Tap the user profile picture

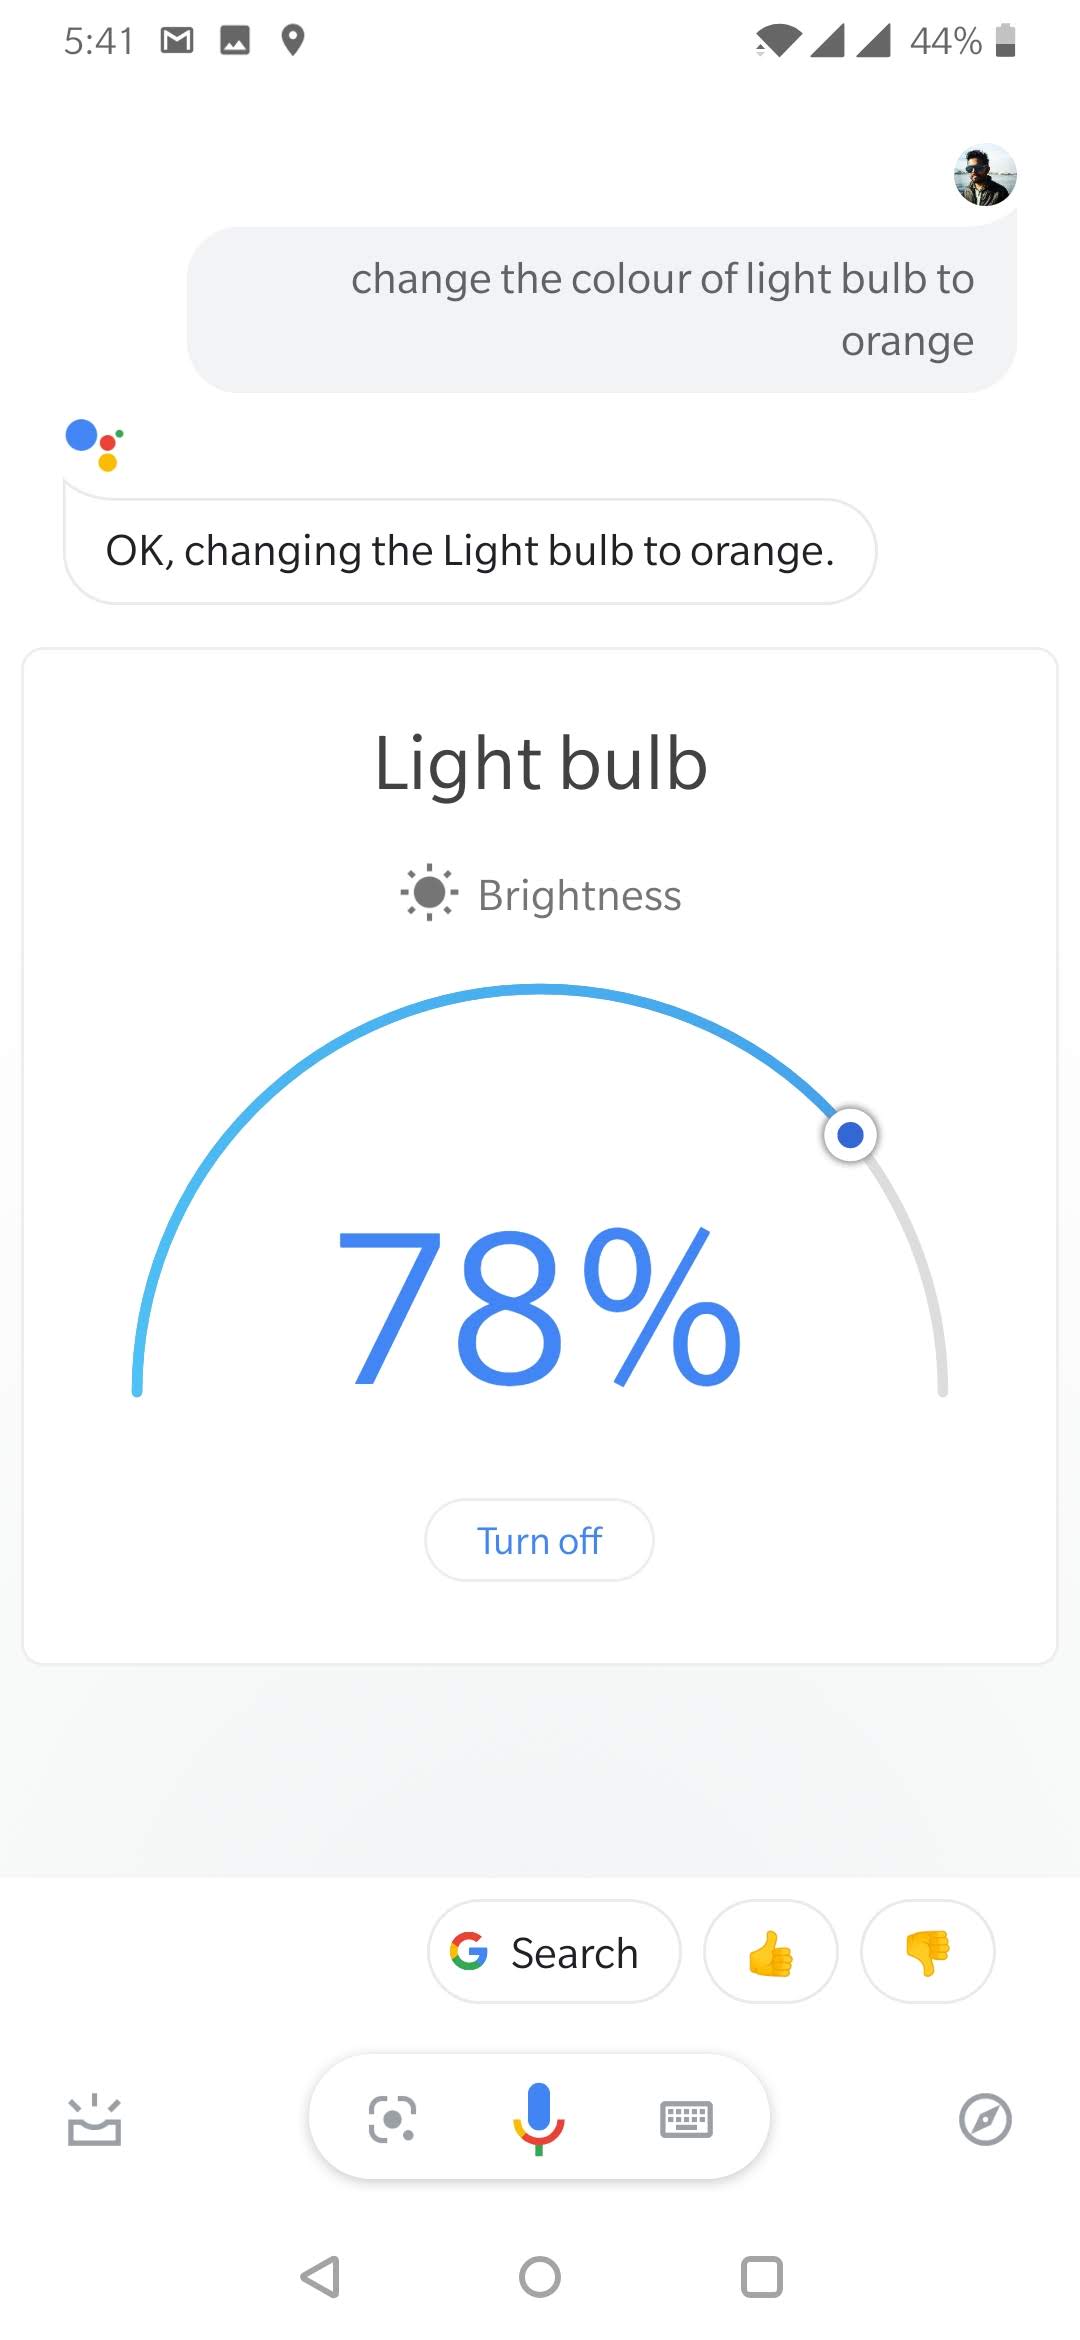click(985, 175)
